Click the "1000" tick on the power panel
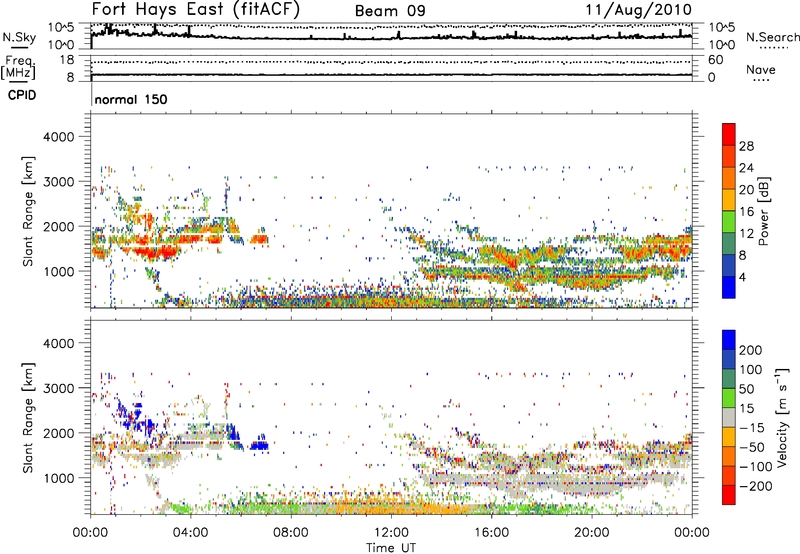 pos(59,271)
